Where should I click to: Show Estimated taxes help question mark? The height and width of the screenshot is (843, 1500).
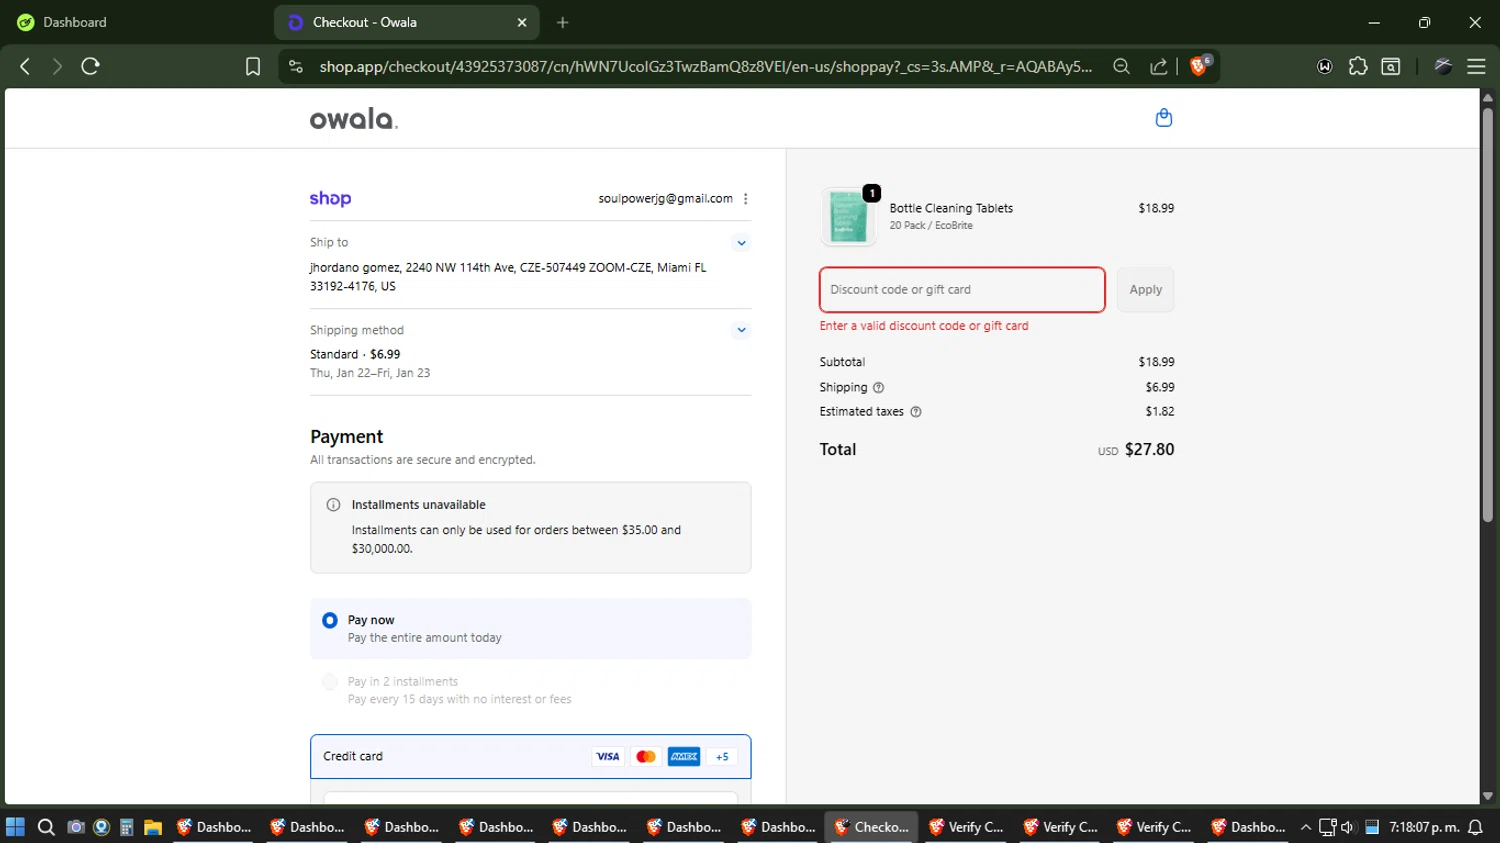(x=915, y=412)
